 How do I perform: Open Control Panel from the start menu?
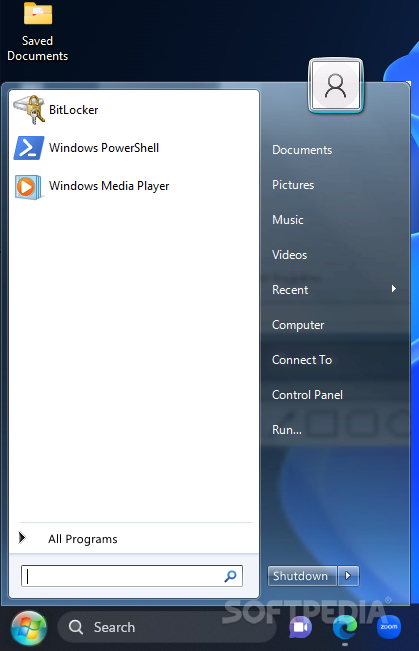[307, 394]
